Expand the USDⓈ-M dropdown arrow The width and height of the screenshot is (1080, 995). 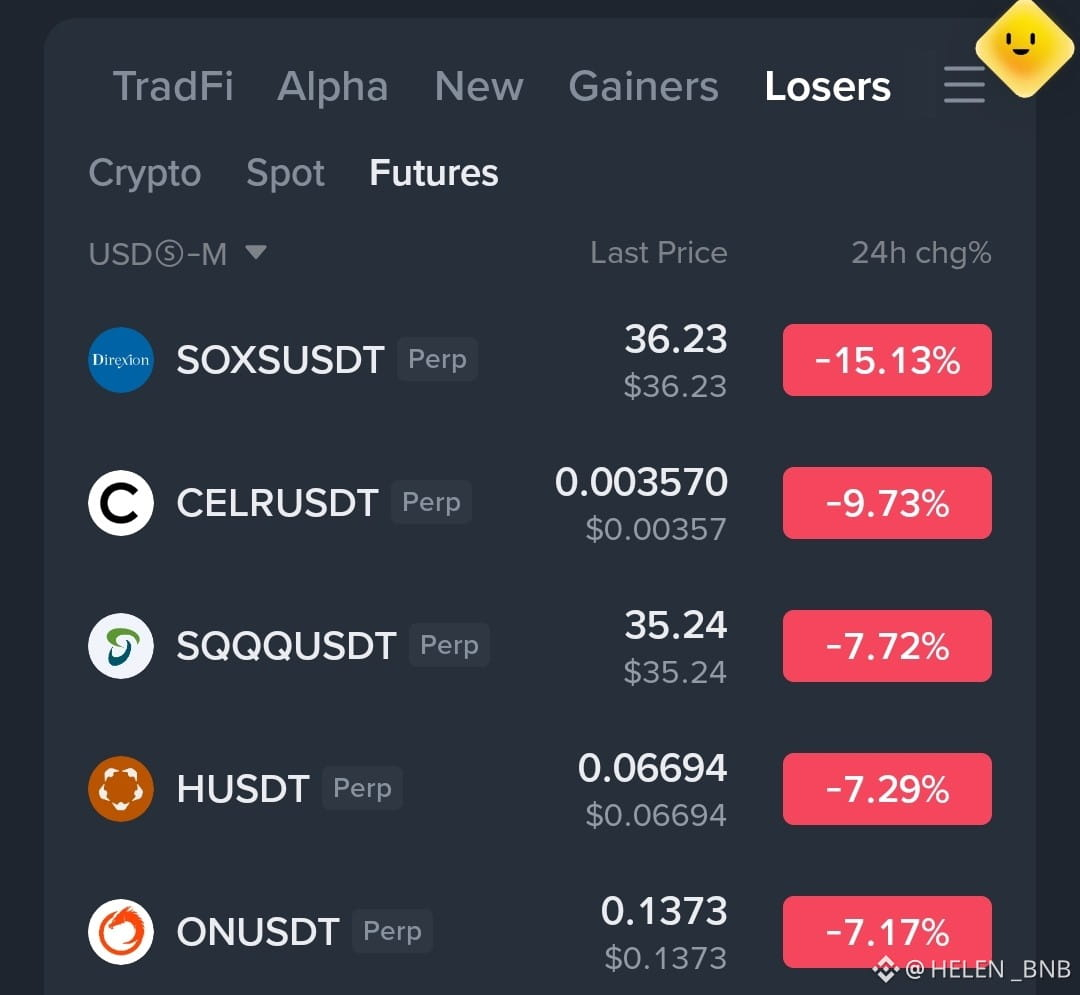pyautogui.click(x=256, y=253)
